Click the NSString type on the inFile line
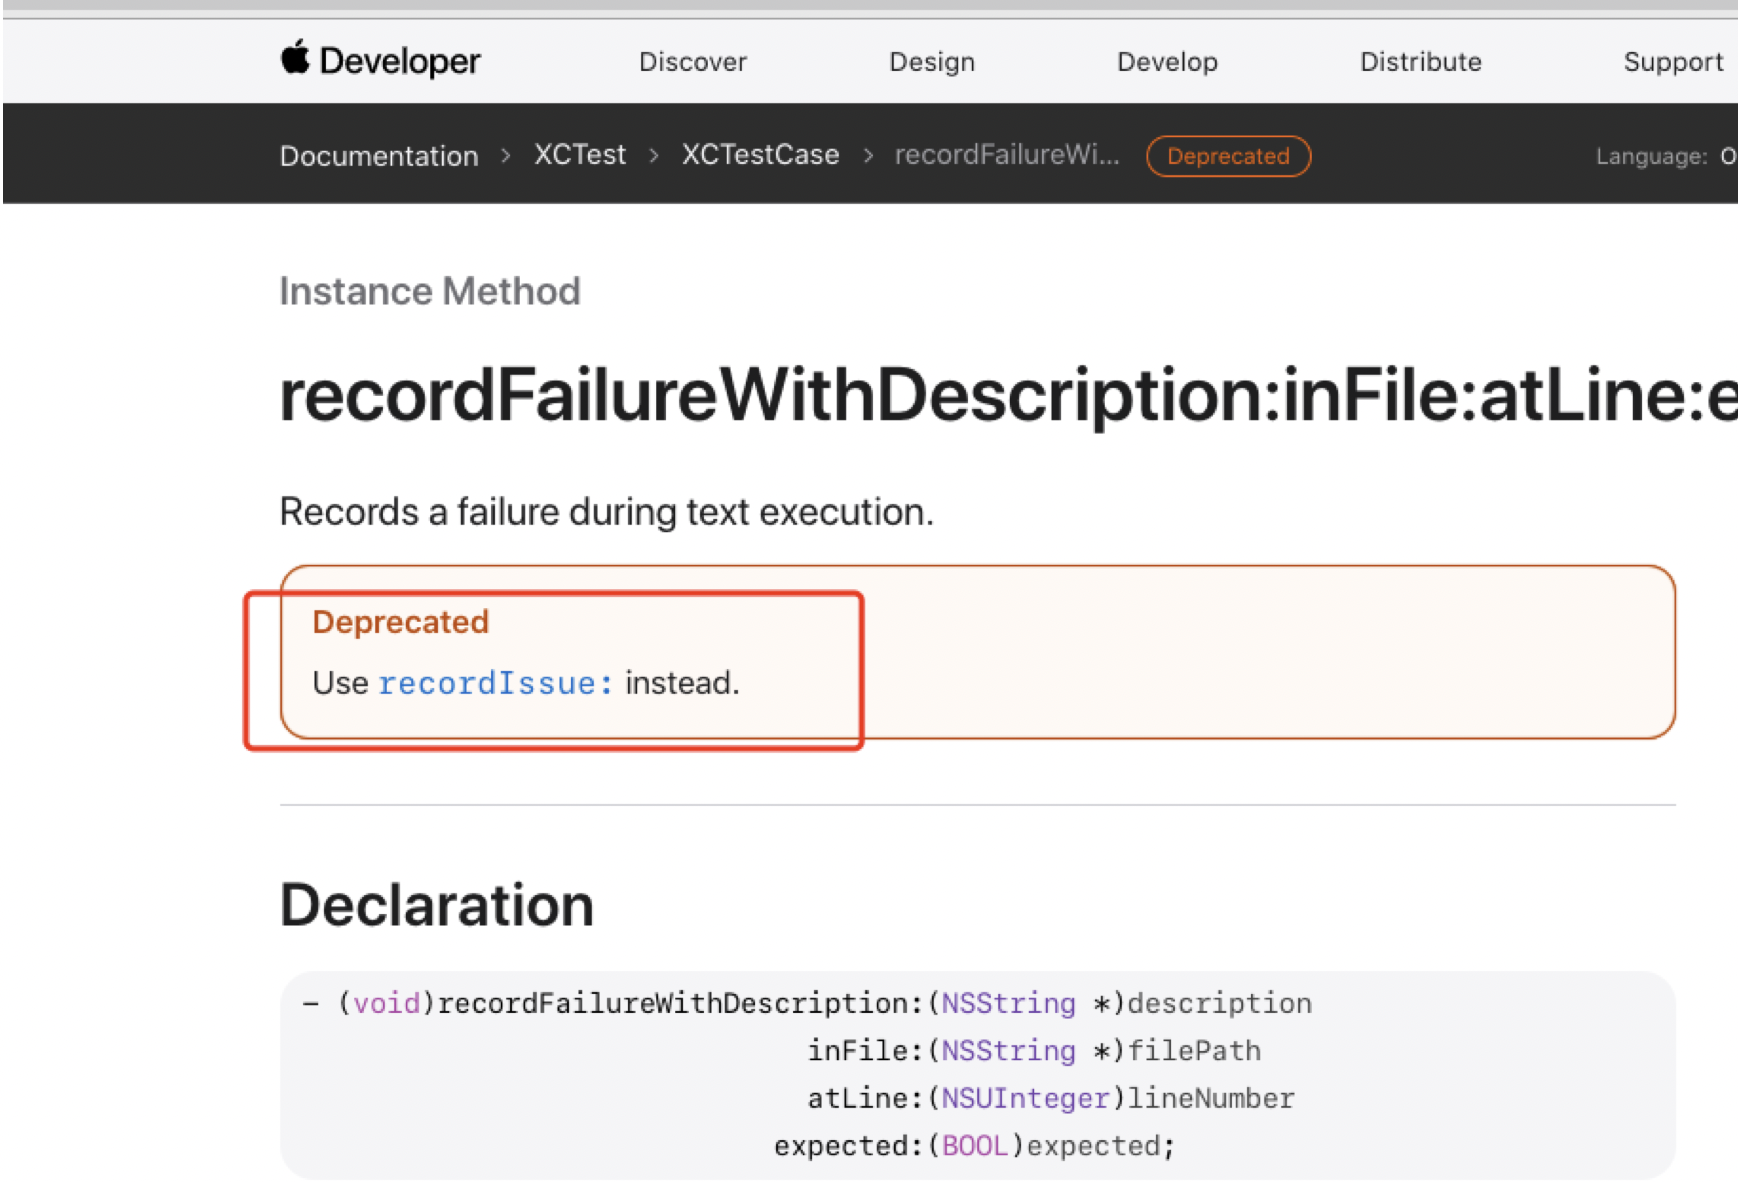1738x1182 pixels. pos(1009,1051)
